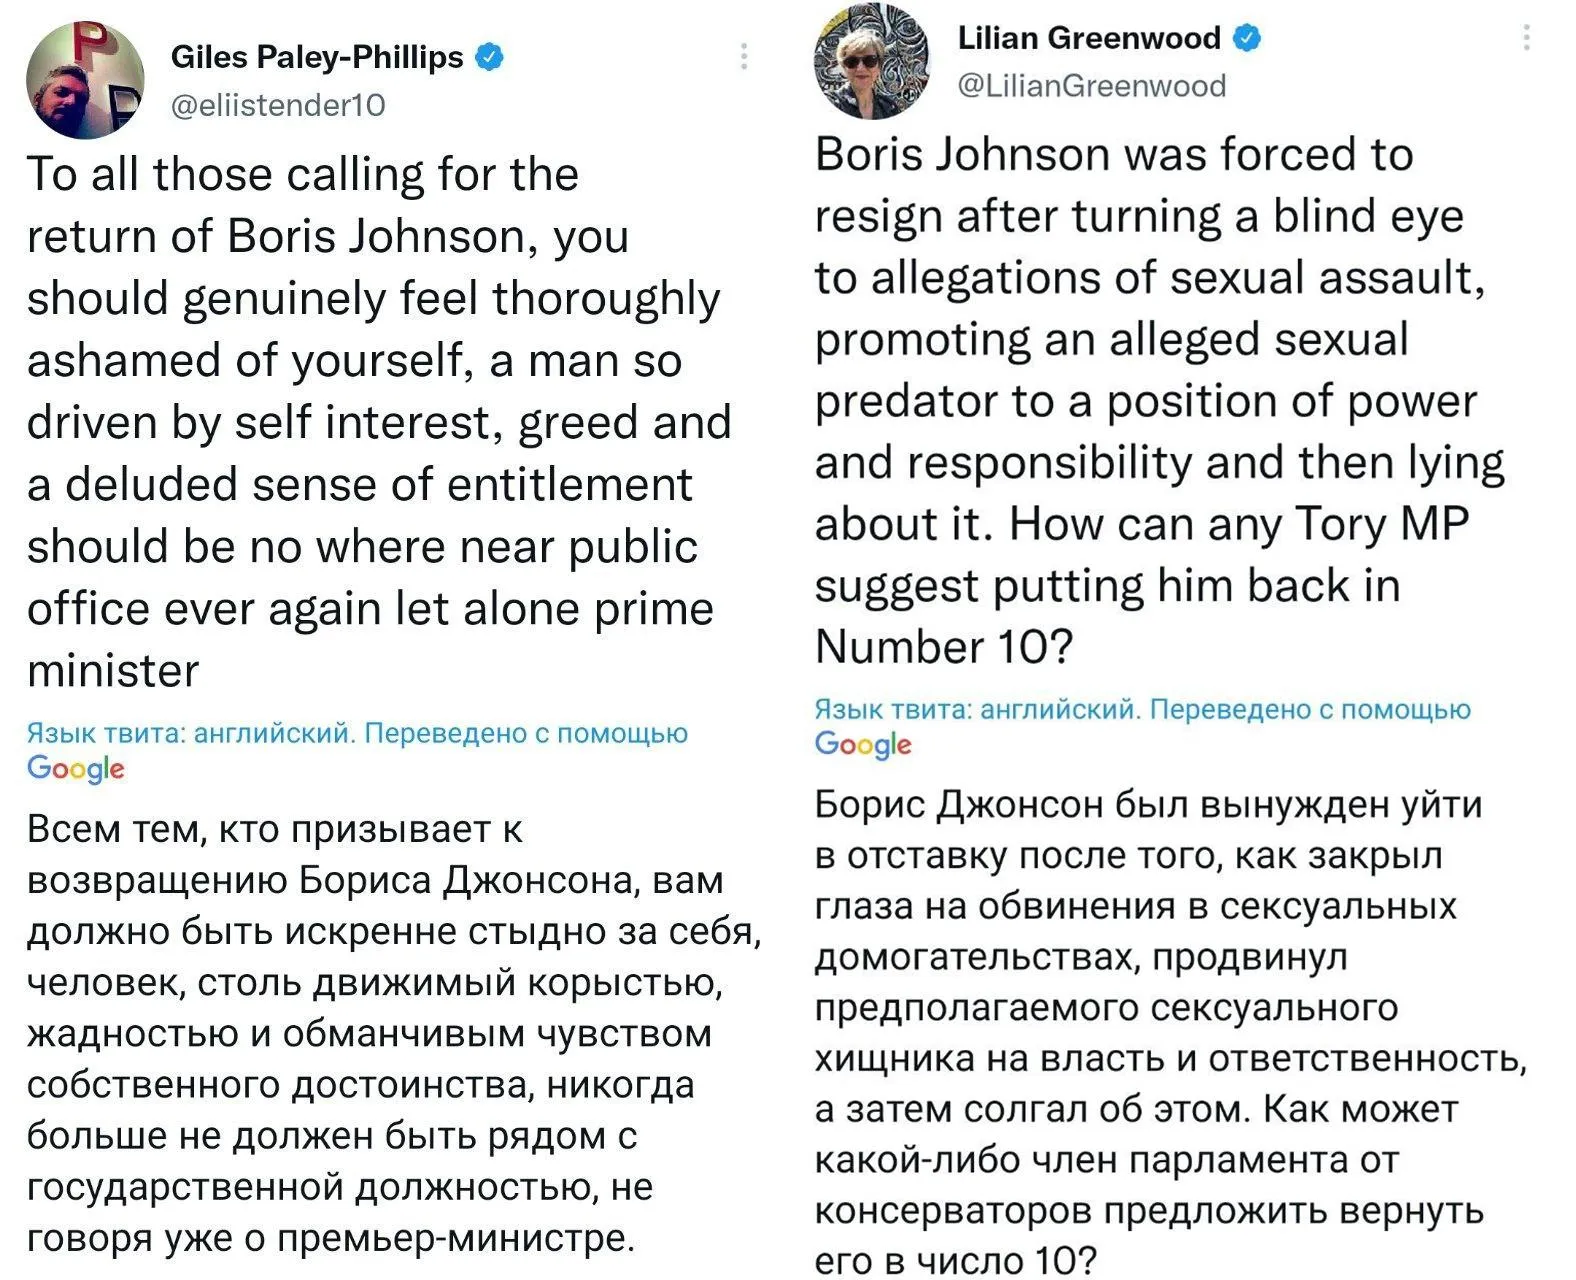Click Giles Paley-Phillips verified badge

tap(487, 57)
